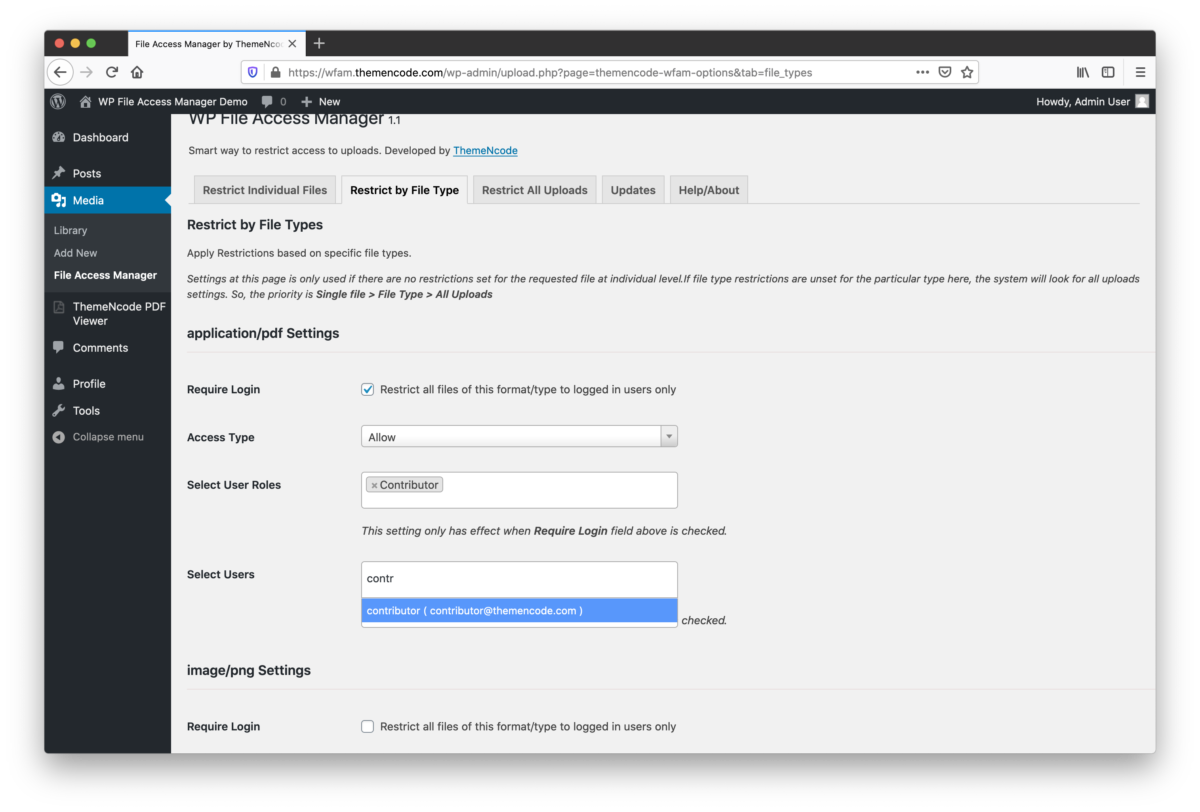Click the browser Back arrow button

[x=60, y=72]
